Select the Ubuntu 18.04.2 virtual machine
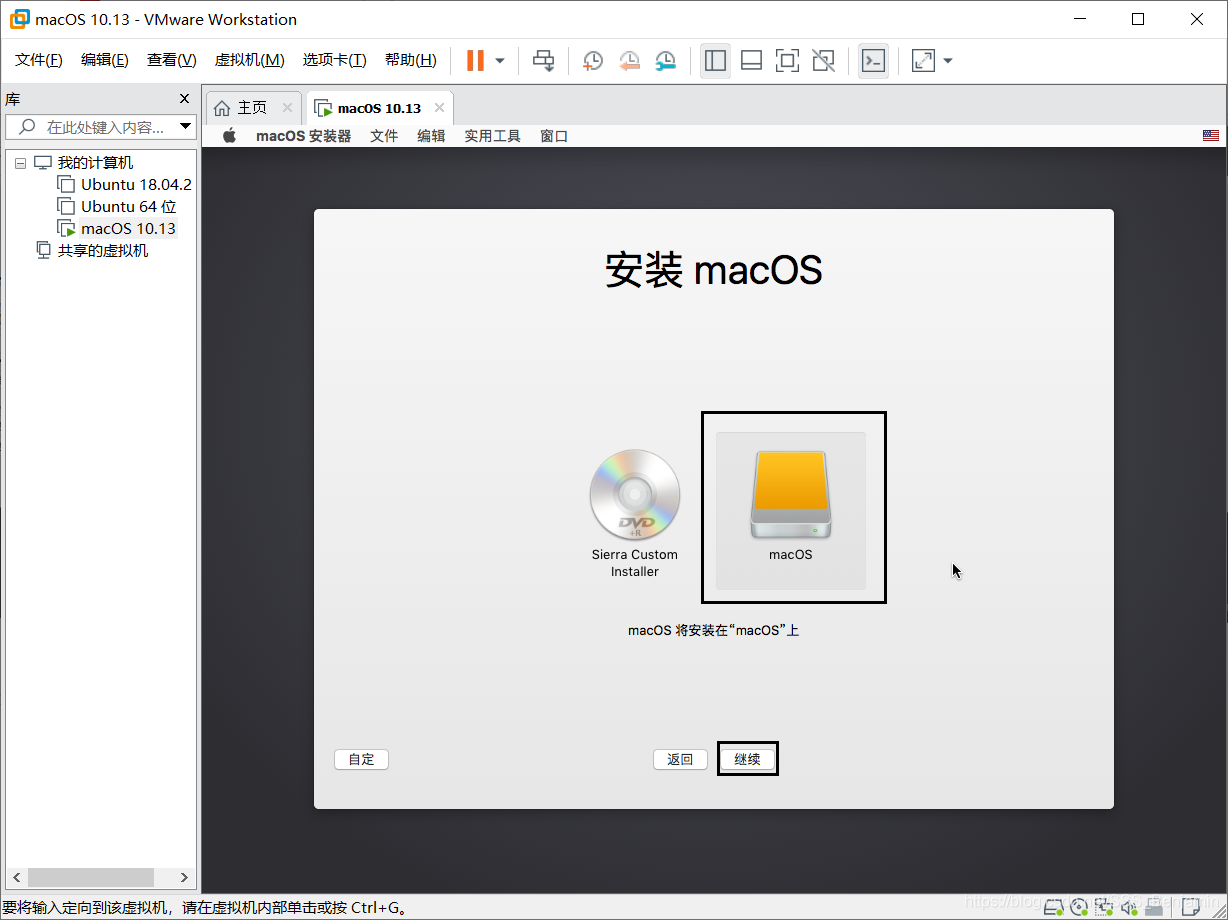 point(136,184)
